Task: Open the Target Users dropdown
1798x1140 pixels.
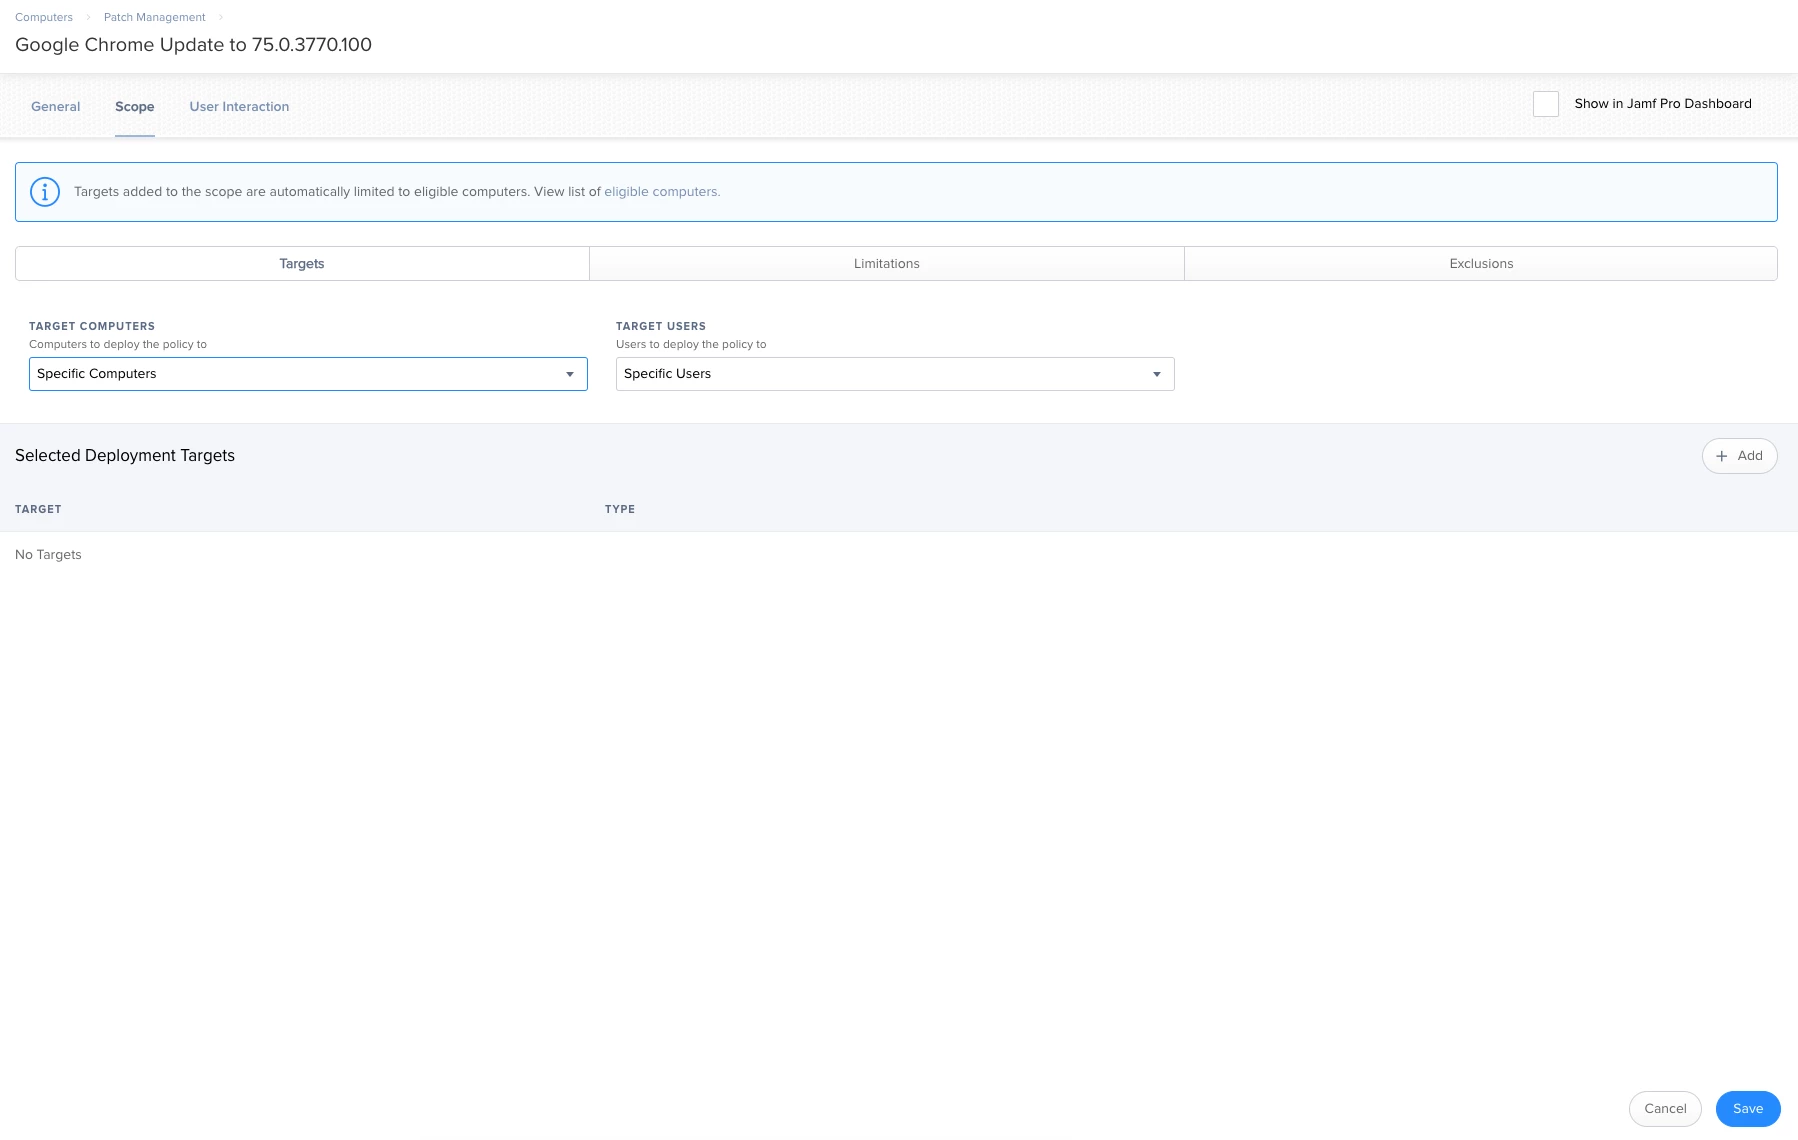Action: [895, 374]
